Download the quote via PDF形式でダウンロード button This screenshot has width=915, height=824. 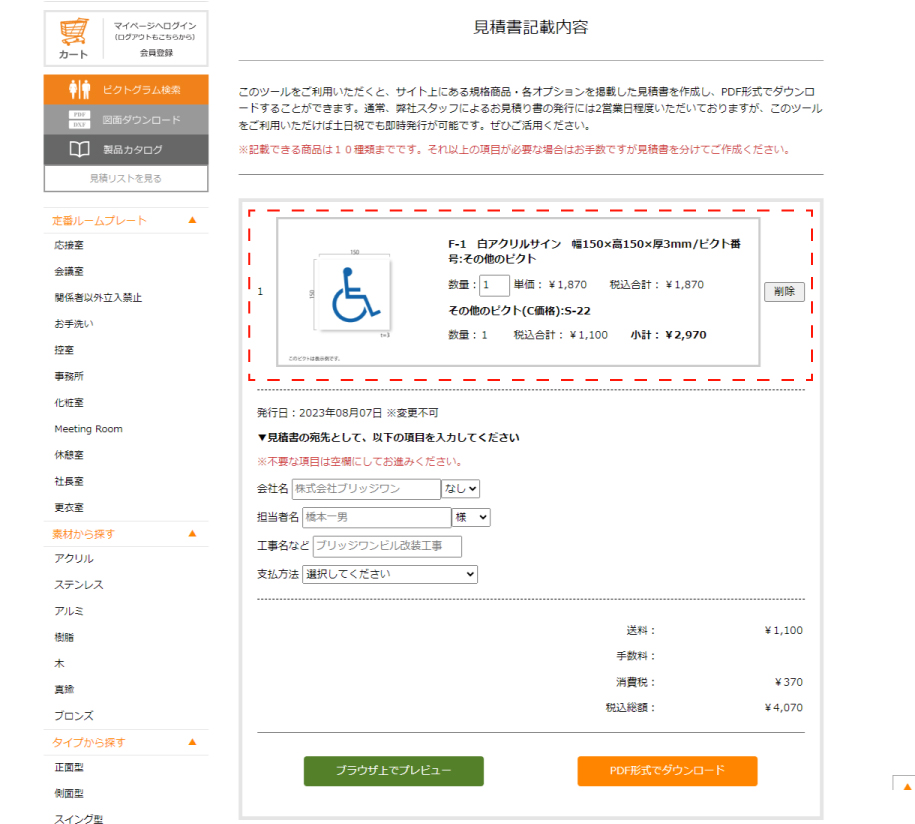click(667, 771)
